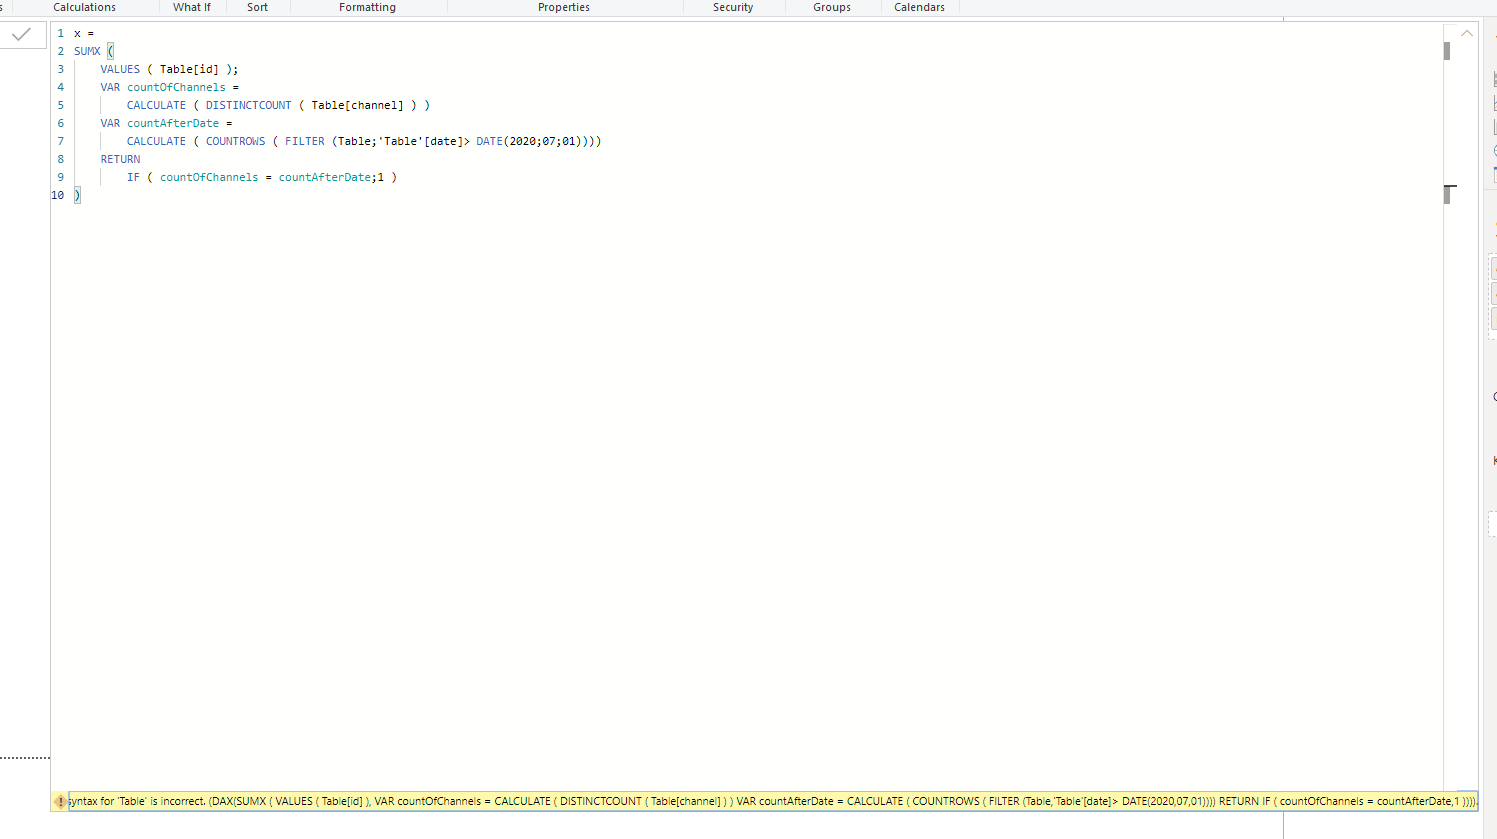Click the What If ribbon group label
This screenshot has height=839, width=1497.
coord(192,7)
